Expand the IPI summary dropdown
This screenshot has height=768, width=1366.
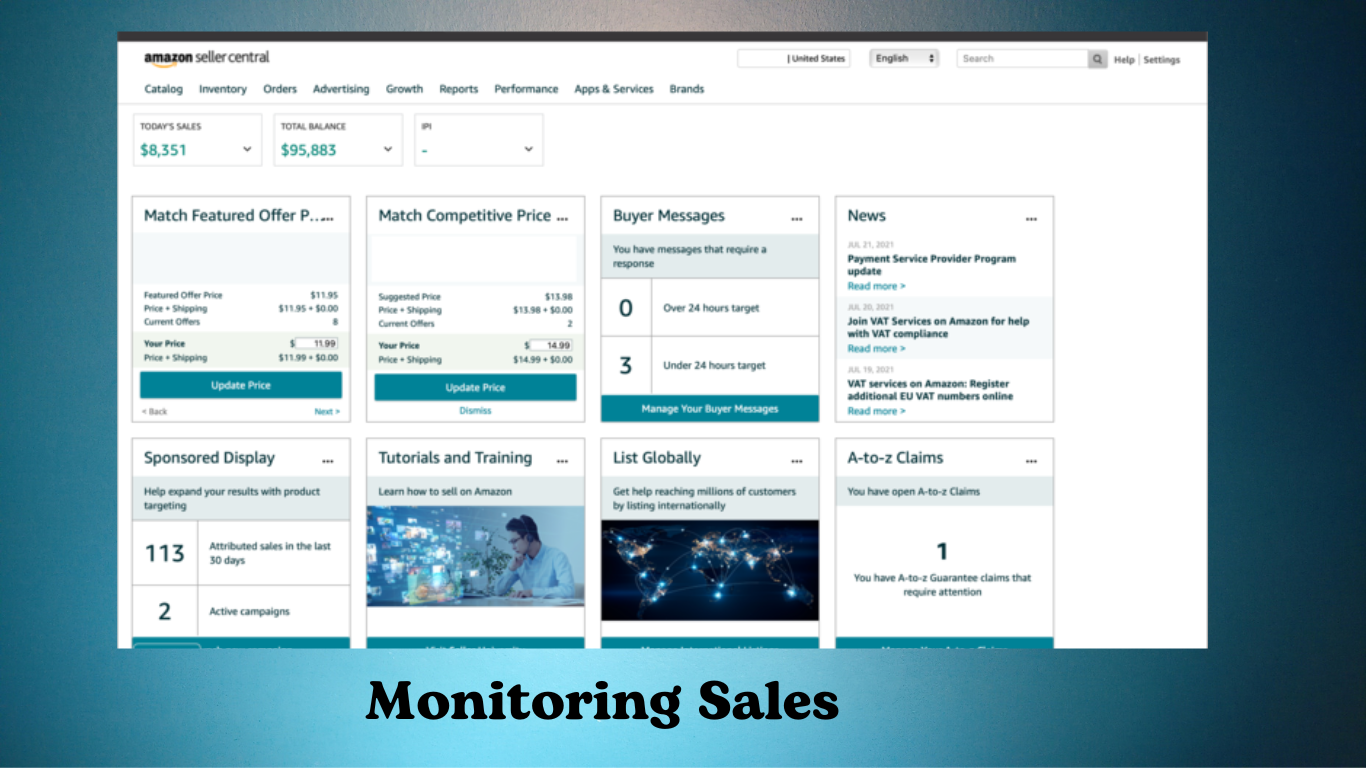(529, 150)
